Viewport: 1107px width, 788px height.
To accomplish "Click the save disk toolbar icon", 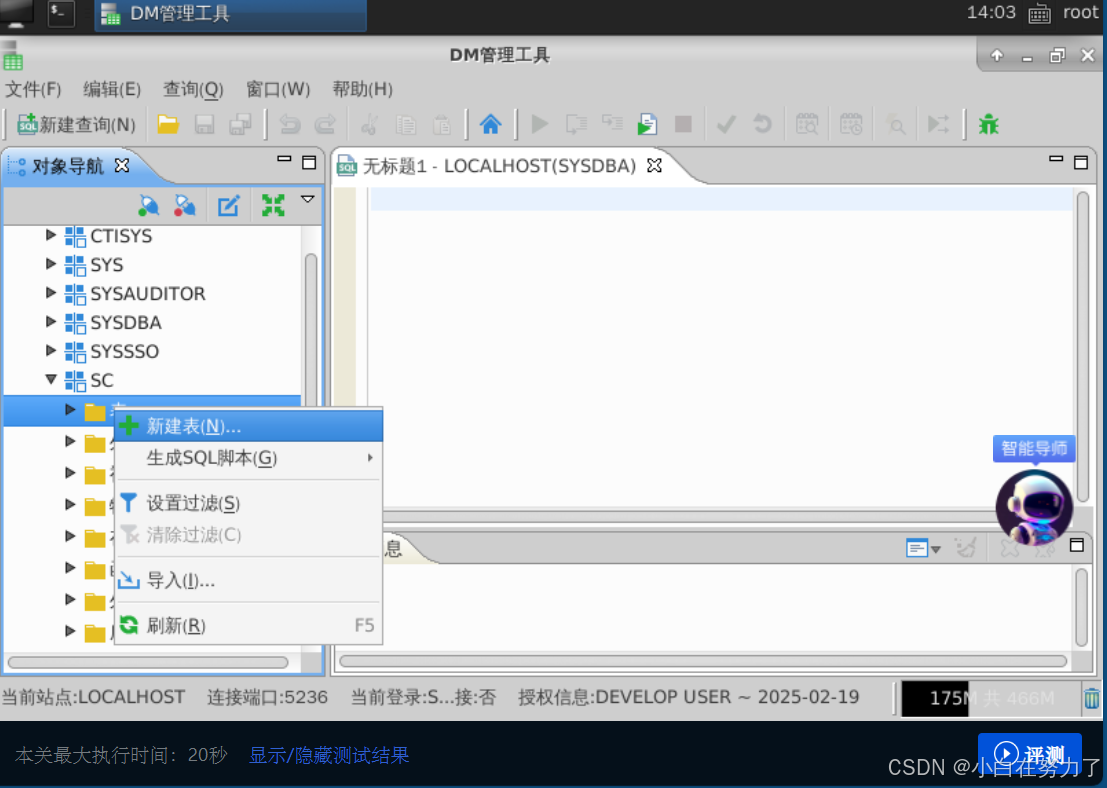I will click(x=205, y=125).
